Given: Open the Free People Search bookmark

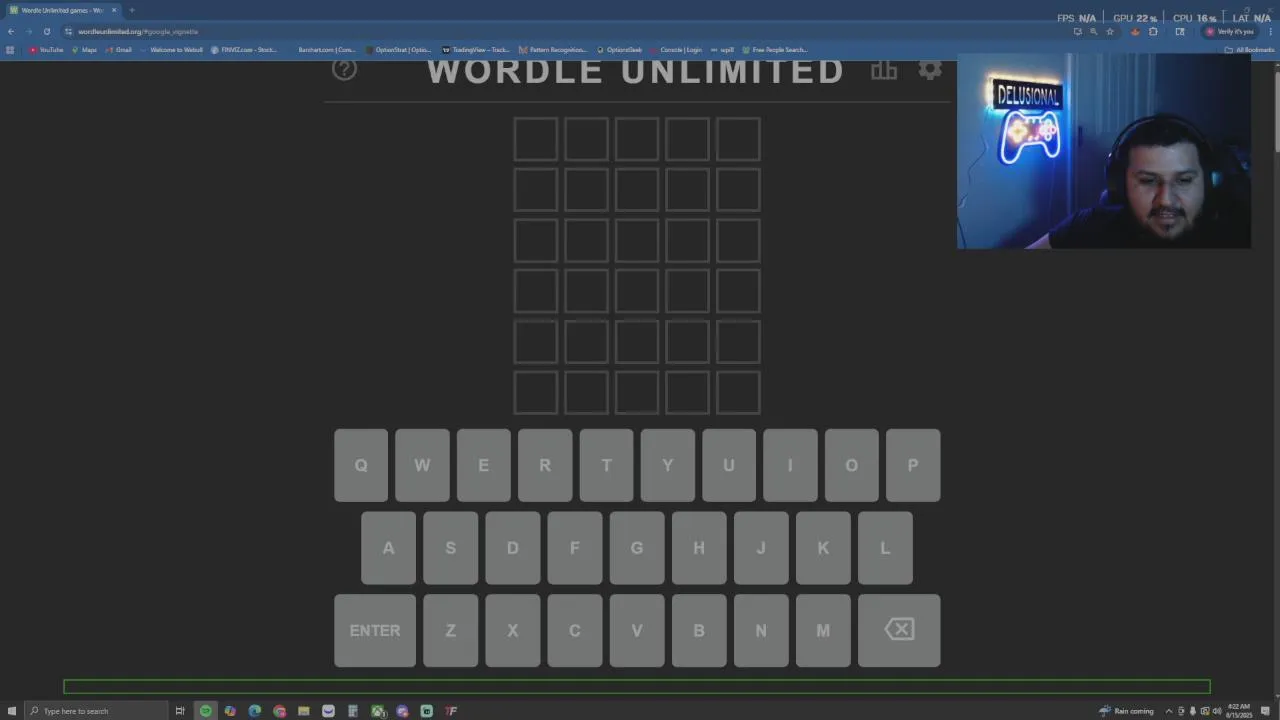Looking at the screenshot, I should pos(775,50).
